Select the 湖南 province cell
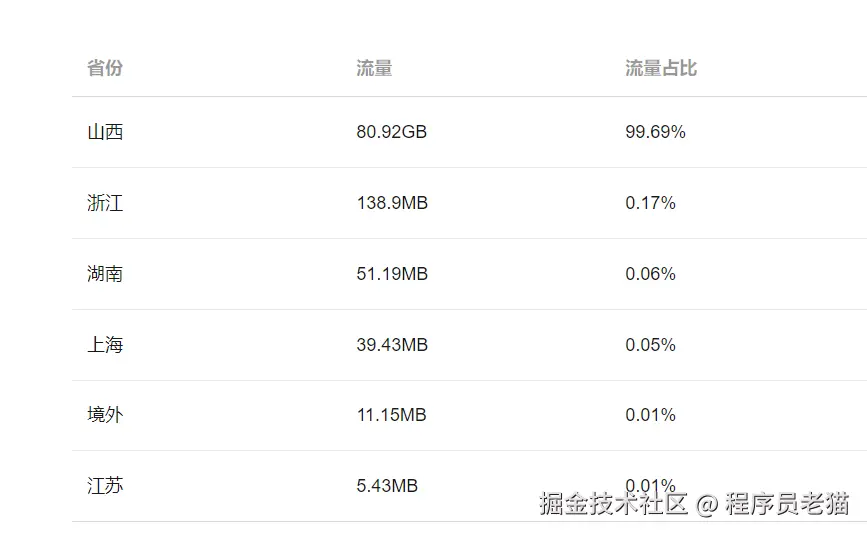The height and width of the screenshot is (535, 867). pos(105,274)
